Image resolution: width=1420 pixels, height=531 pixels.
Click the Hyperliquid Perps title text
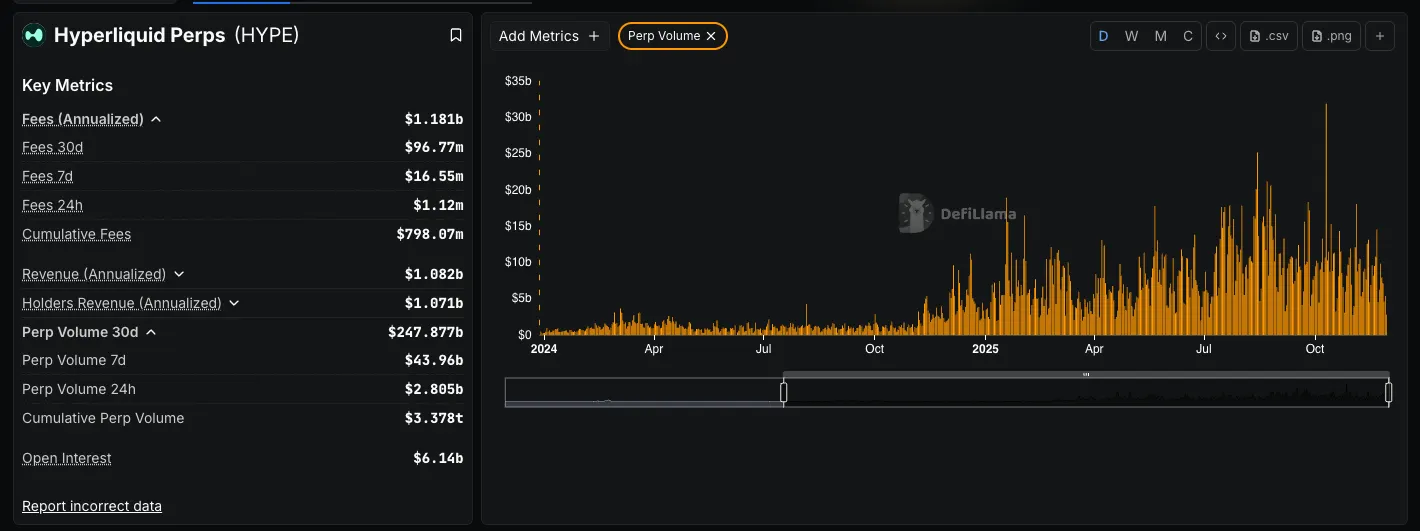pyautogui.click(x=139, y=35)
